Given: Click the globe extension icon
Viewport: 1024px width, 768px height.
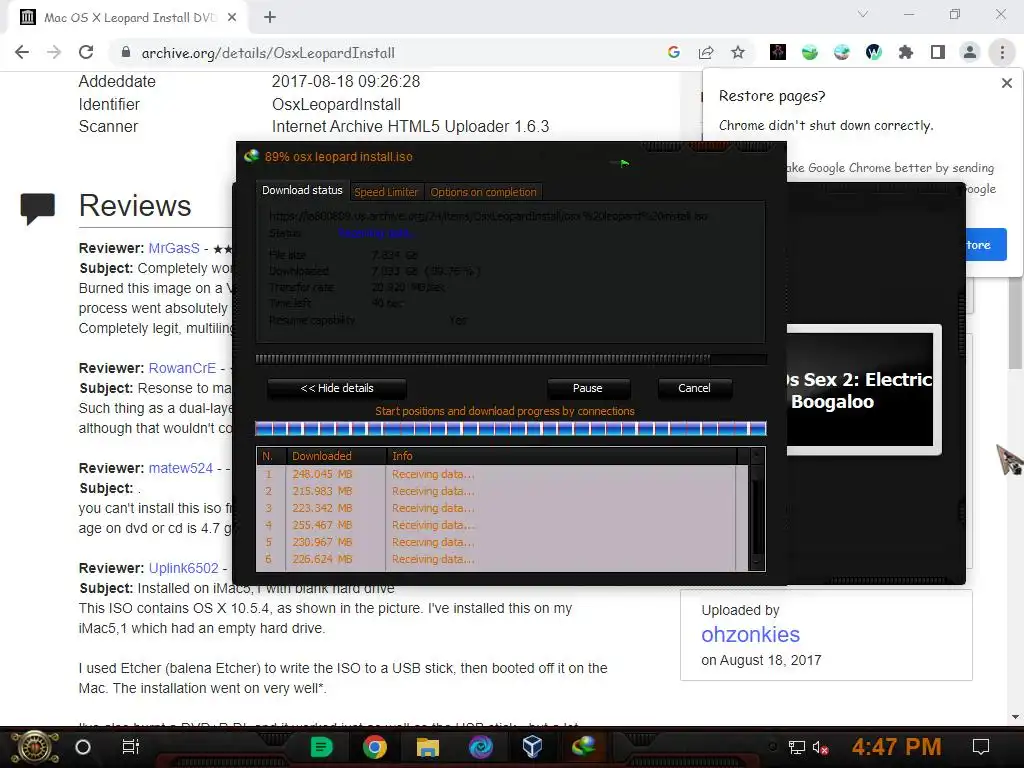Looking at the screenshot, I should pyautogui.click(x=842, y=52).
